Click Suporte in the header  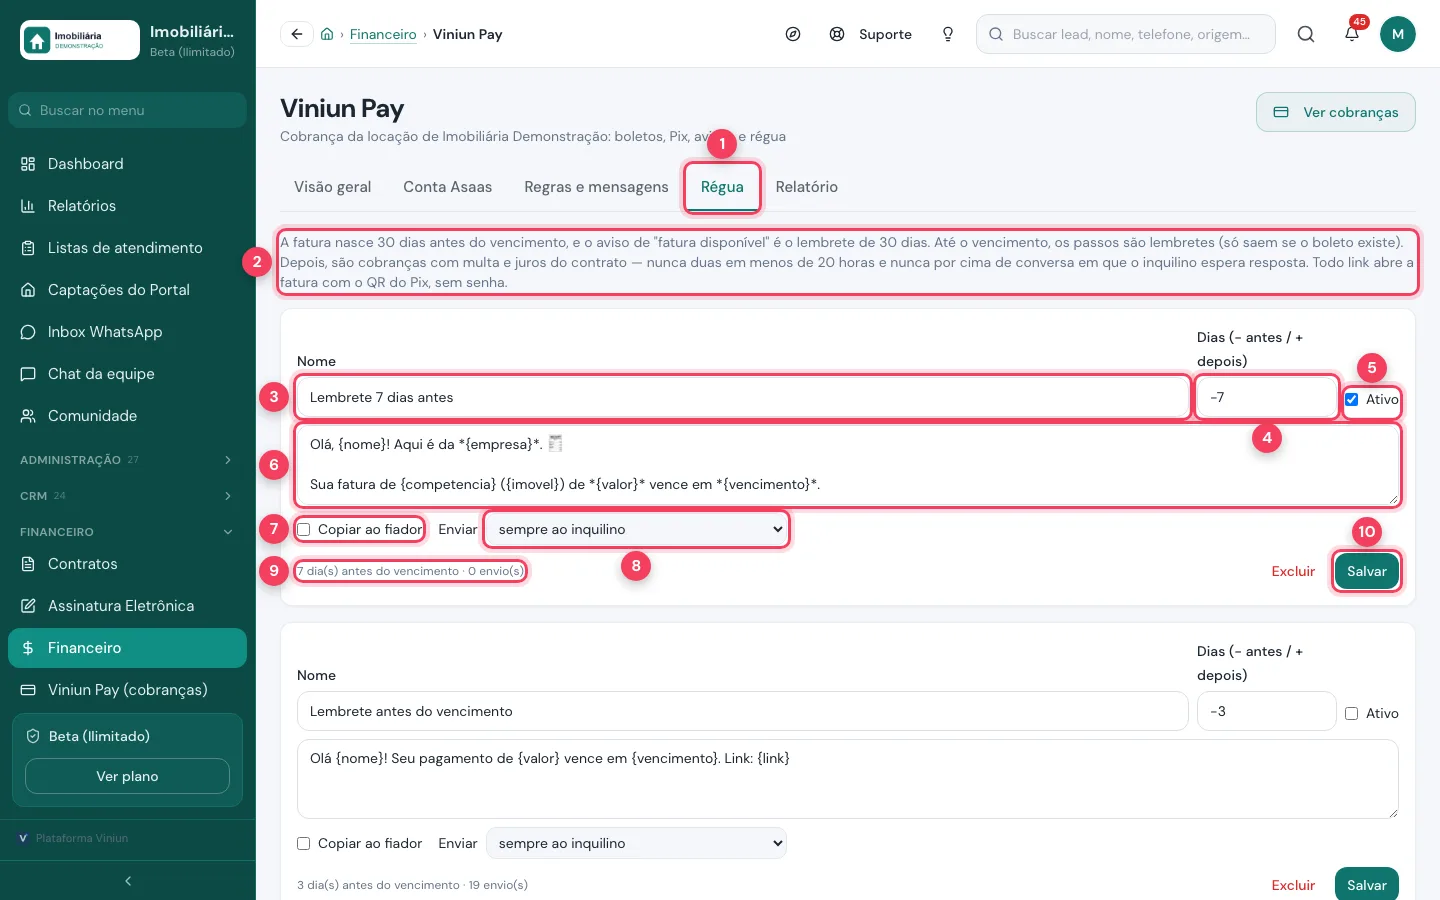872,34
